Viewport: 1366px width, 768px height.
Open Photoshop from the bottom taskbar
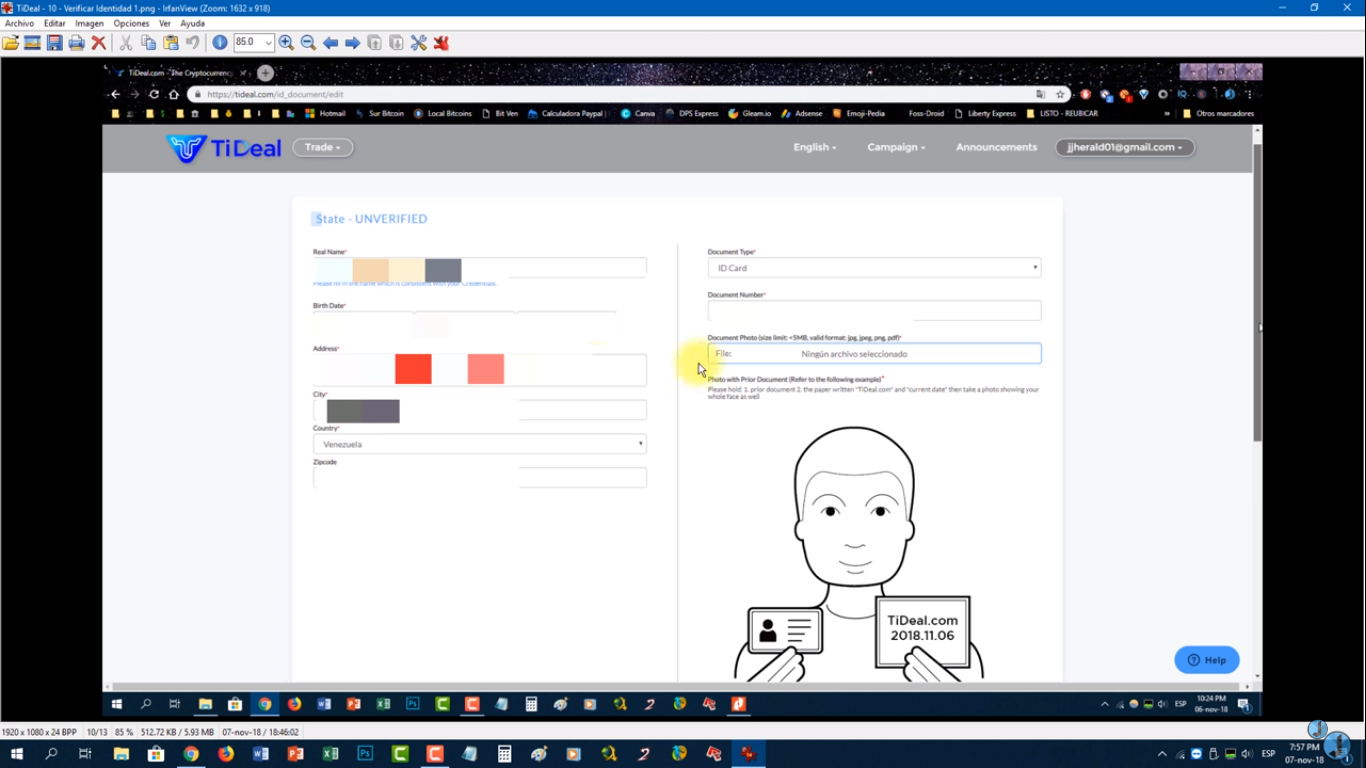pos(365,754)
